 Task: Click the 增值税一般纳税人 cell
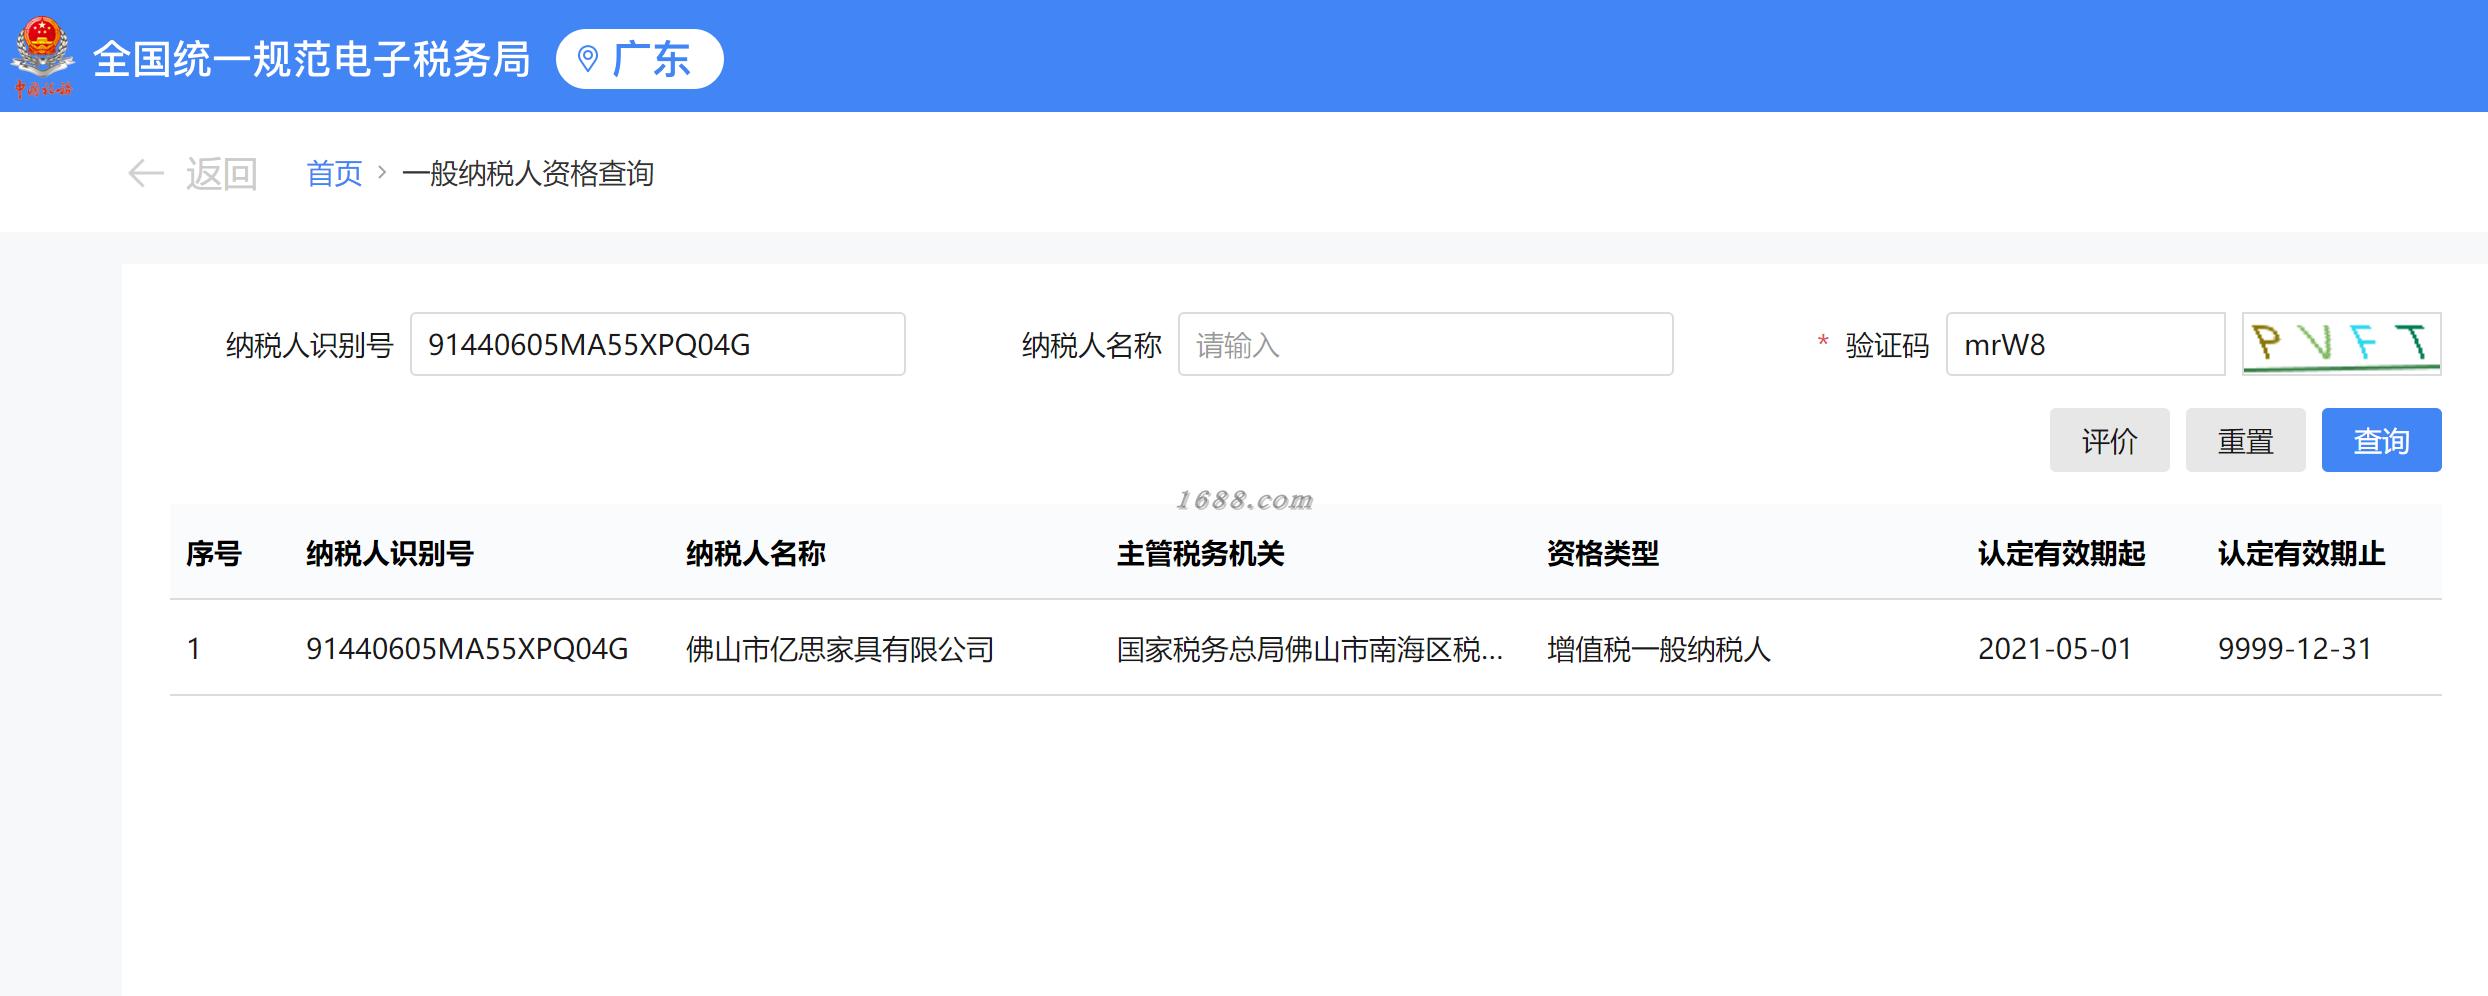pos(1659,649)
